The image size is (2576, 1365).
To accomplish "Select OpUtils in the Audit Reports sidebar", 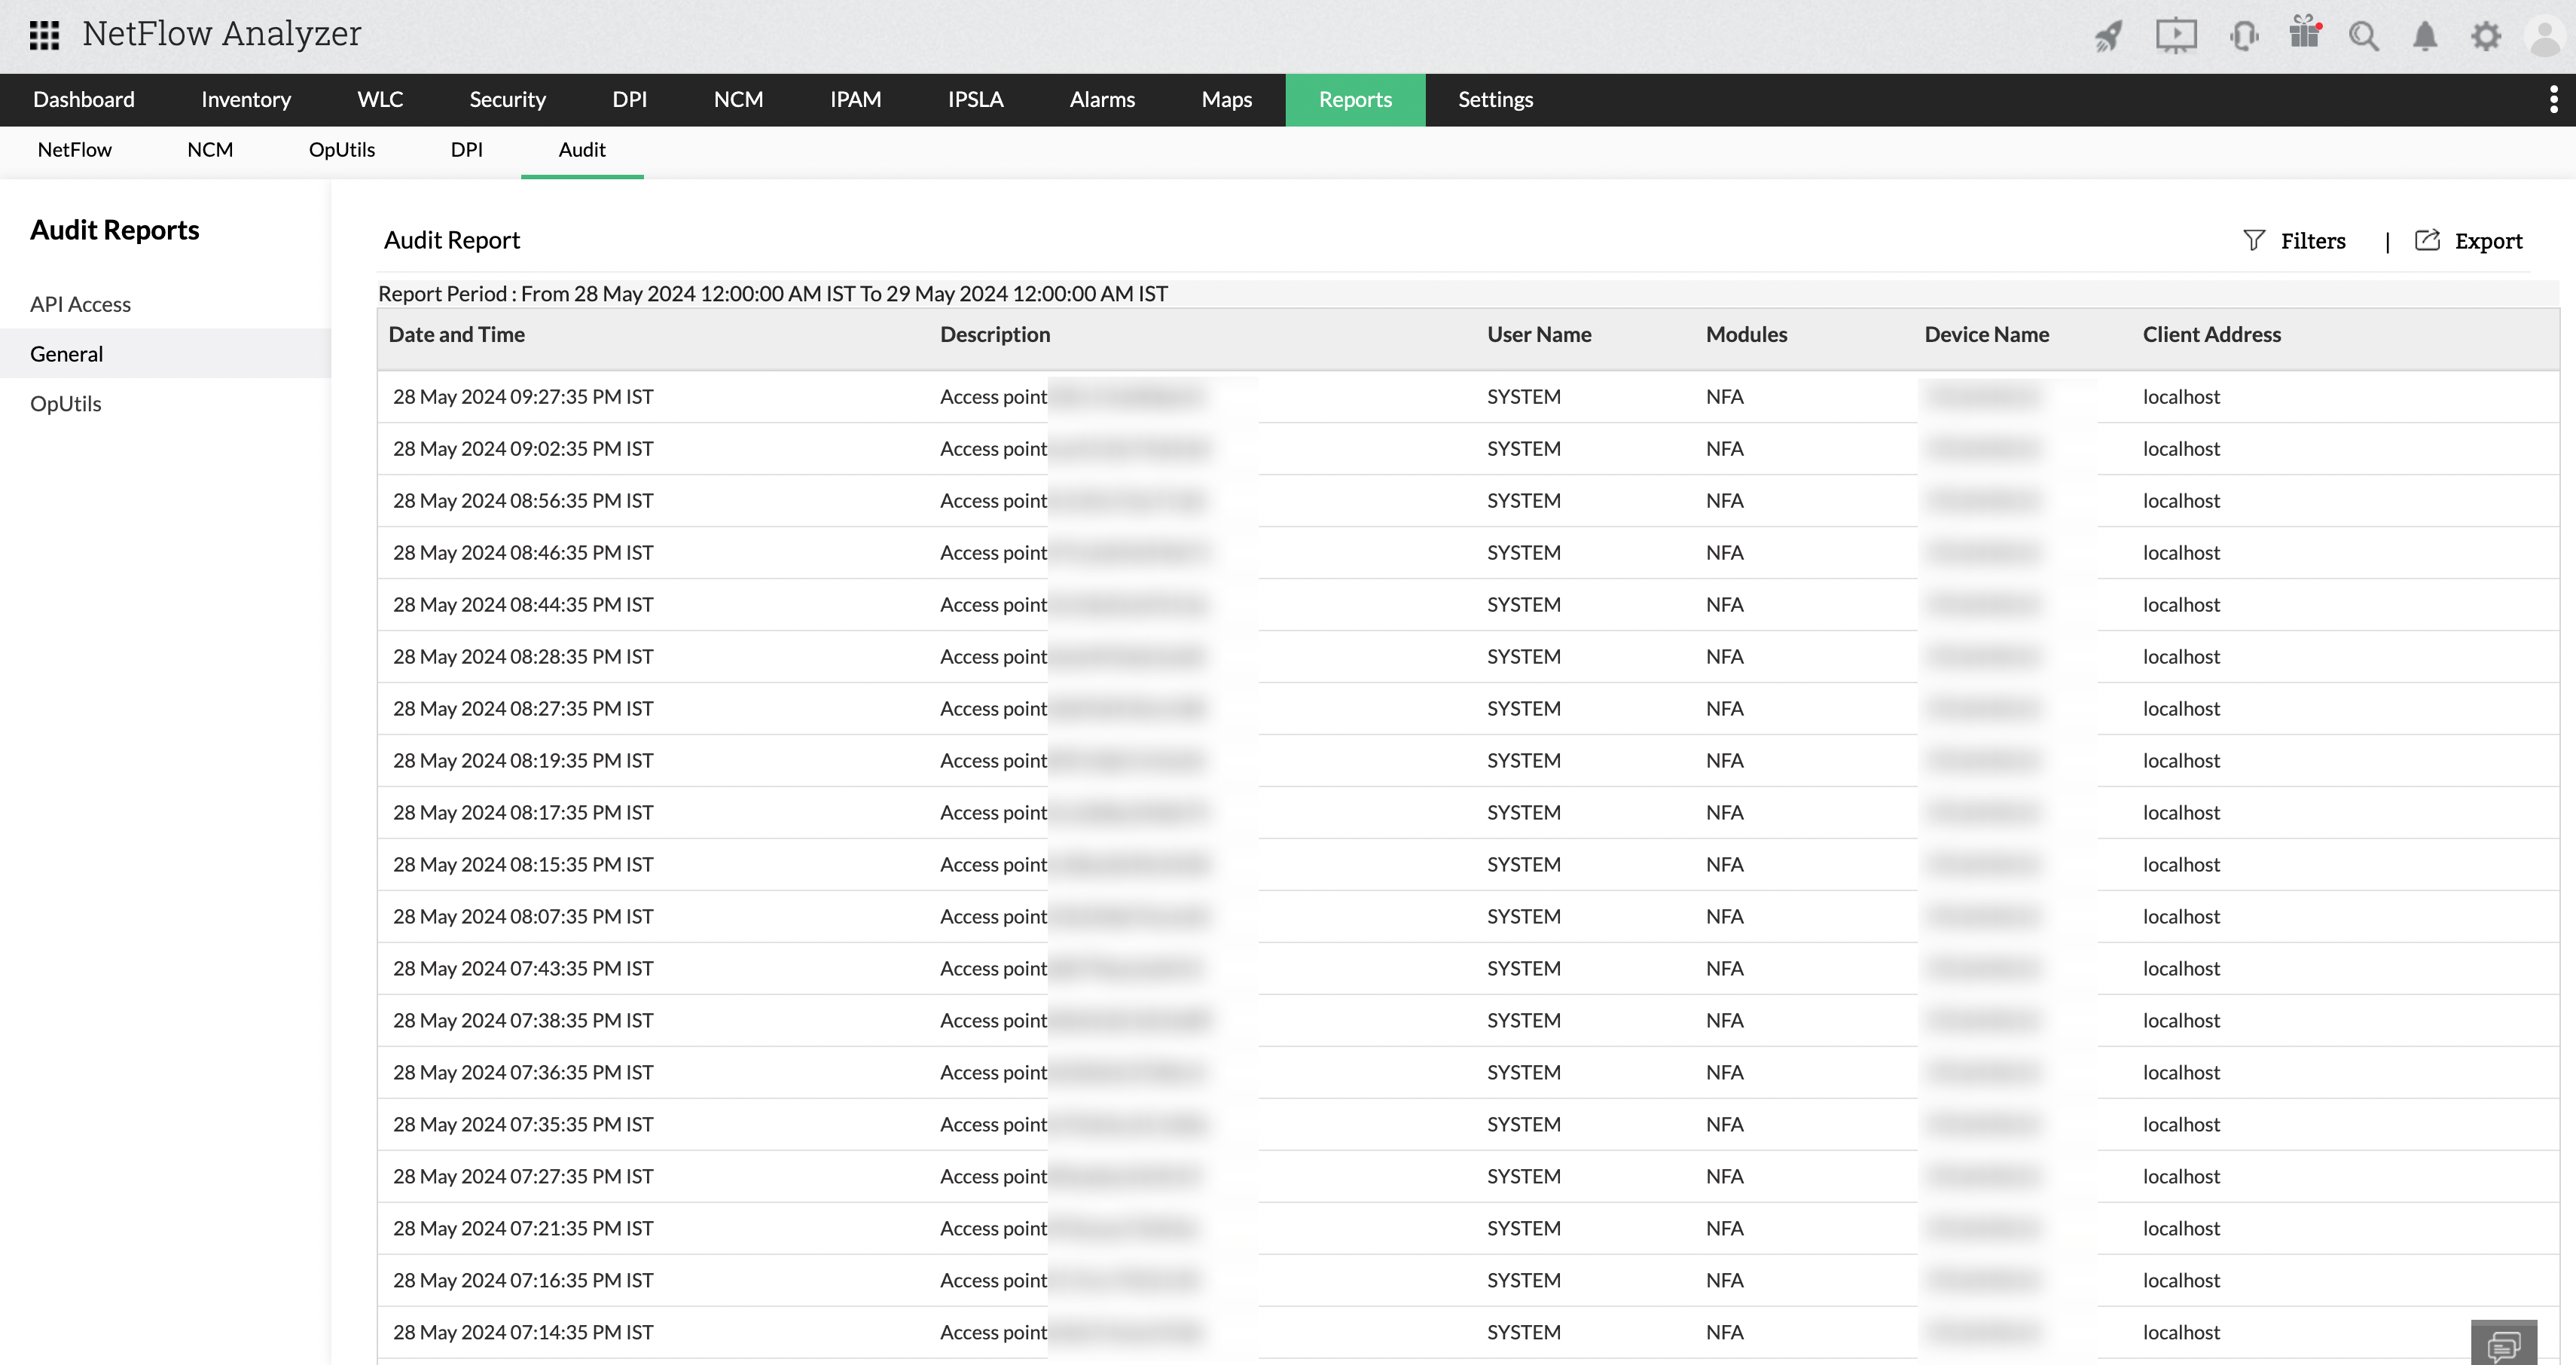I will pyautogui.click(x=66, y=403).
